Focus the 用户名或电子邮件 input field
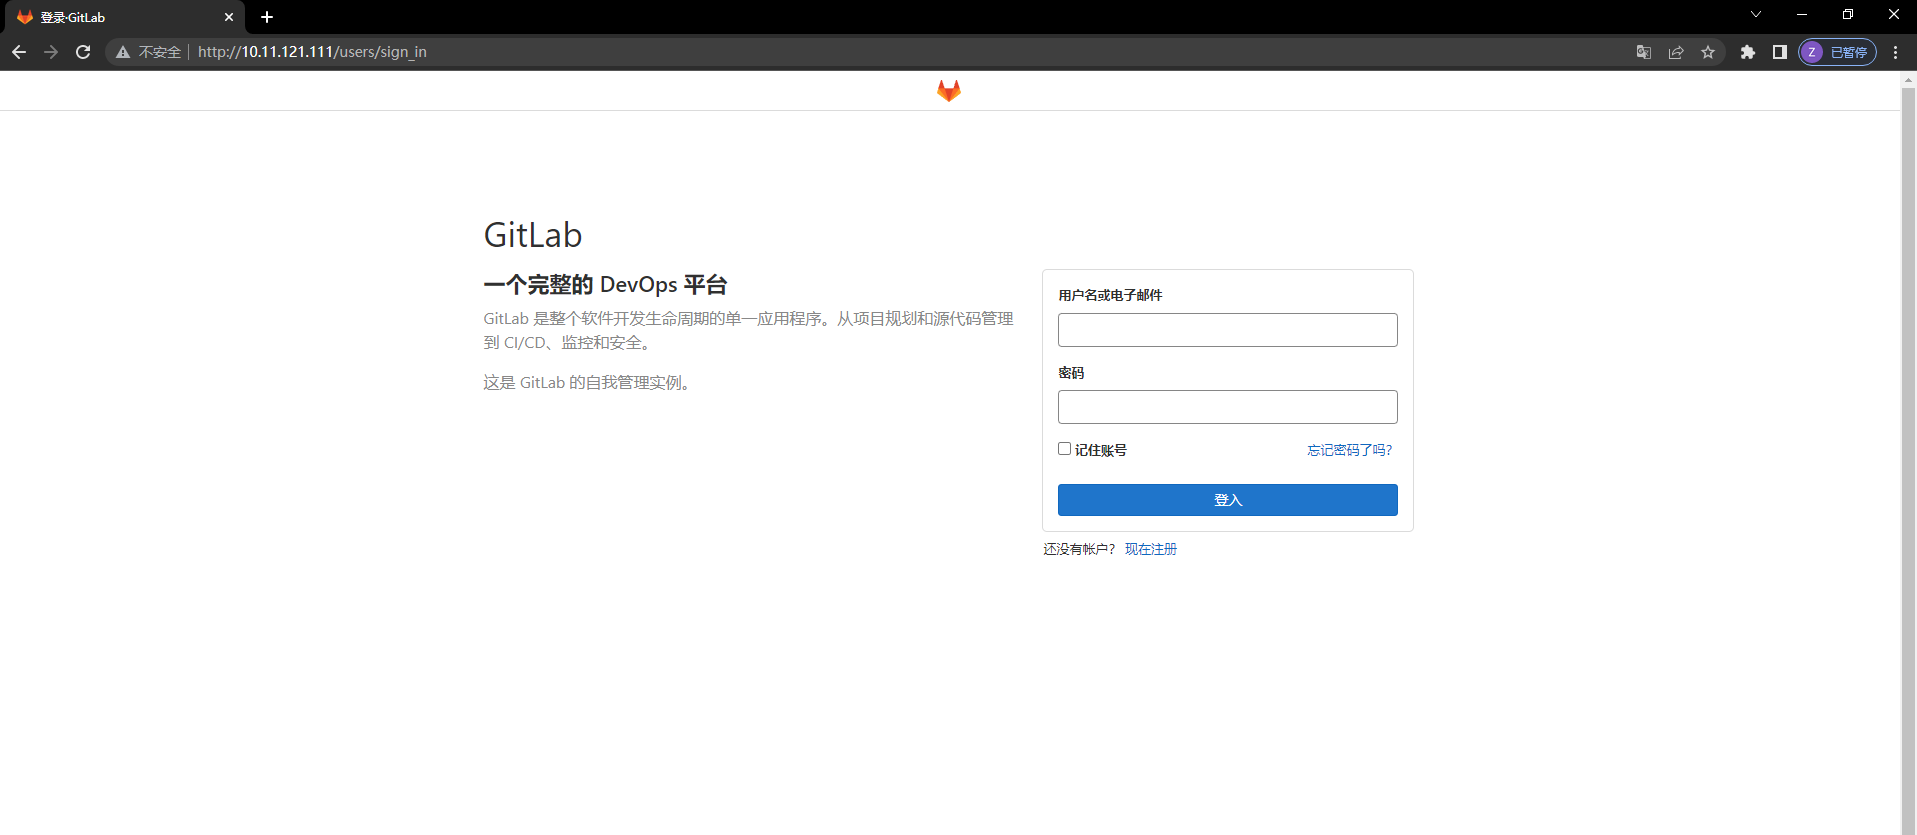The width and height of the screenshot is (1917, 835). pos(1227,330)
